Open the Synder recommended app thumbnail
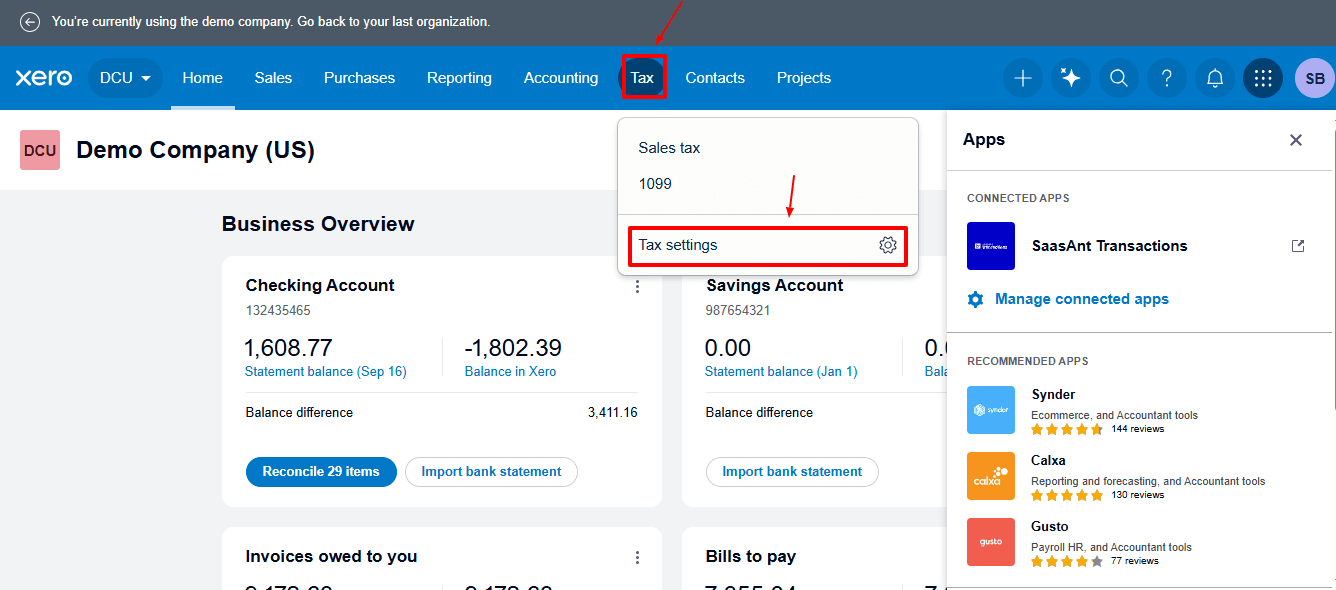The width and height of the screenshot is (1336, 590). [990, 410]
